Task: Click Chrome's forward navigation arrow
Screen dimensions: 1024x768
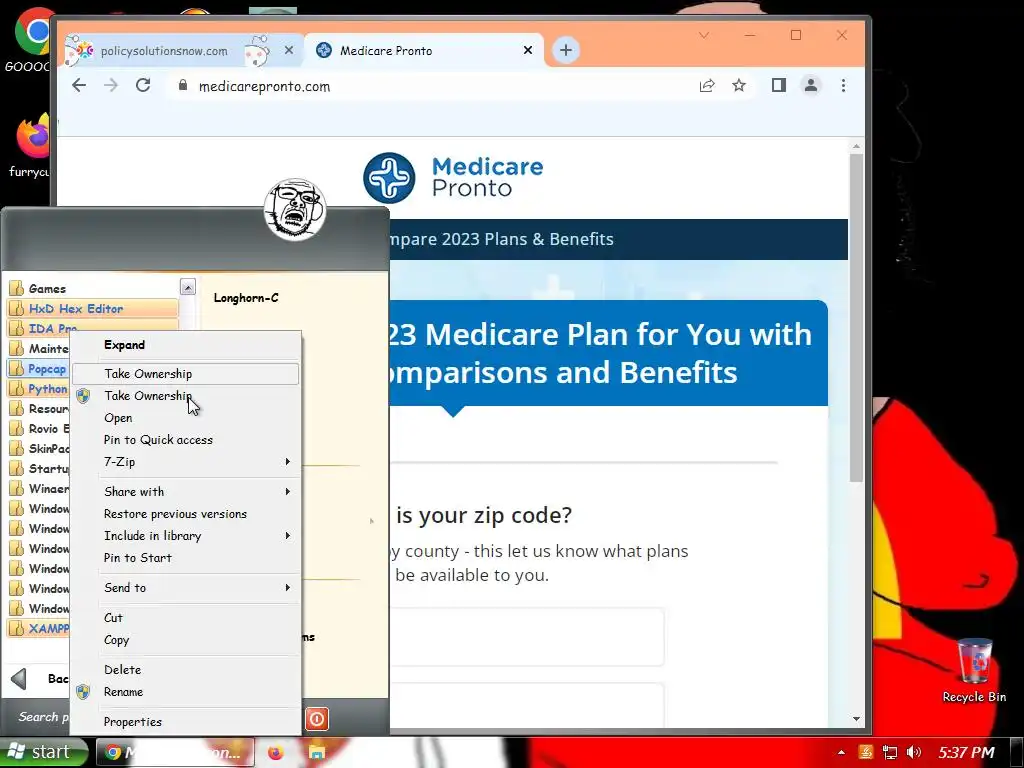Action: click(111, 86)
